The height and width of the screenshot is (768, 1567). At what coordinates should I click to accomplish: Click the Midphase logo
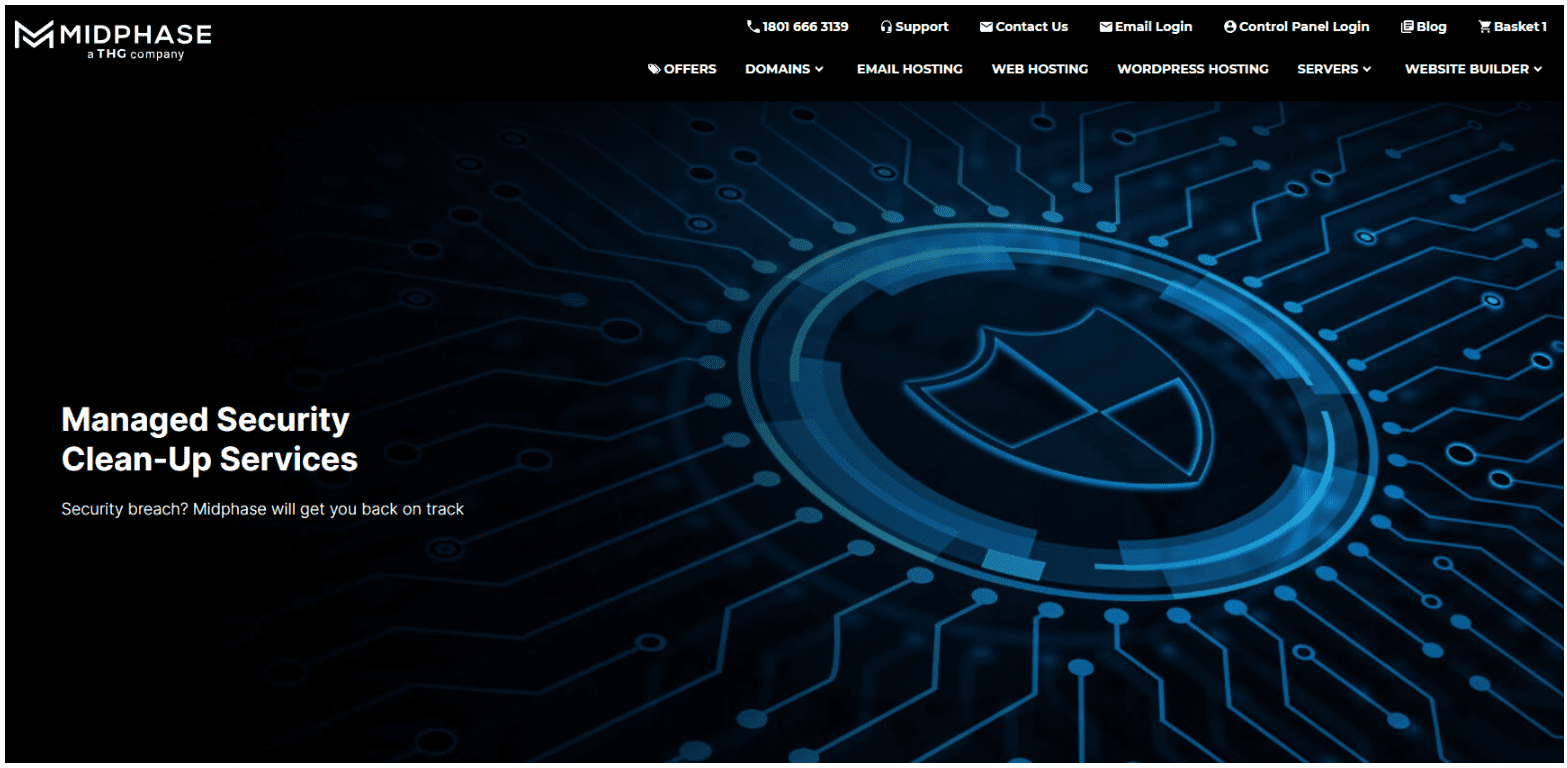click(113, 41)
